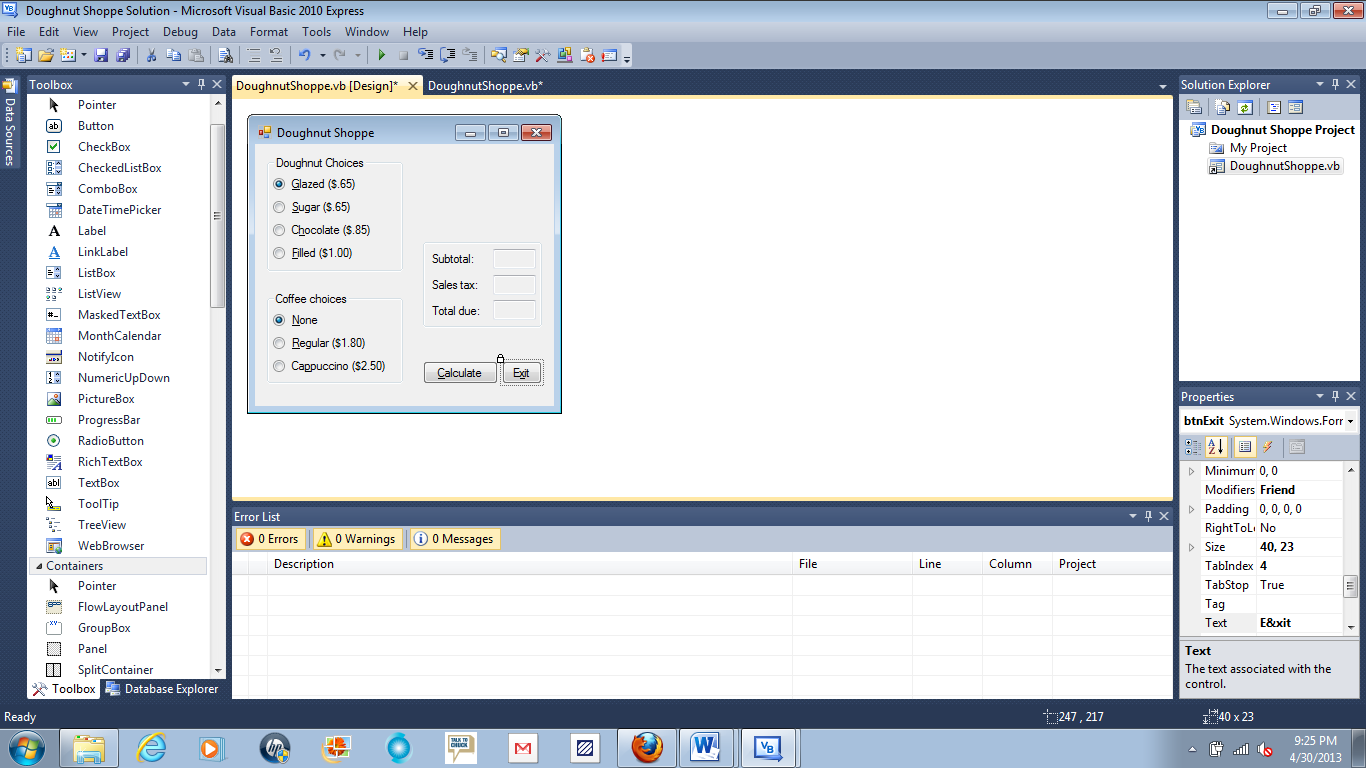
Task: Open the Project menu
Action: (x=130, y=32)
